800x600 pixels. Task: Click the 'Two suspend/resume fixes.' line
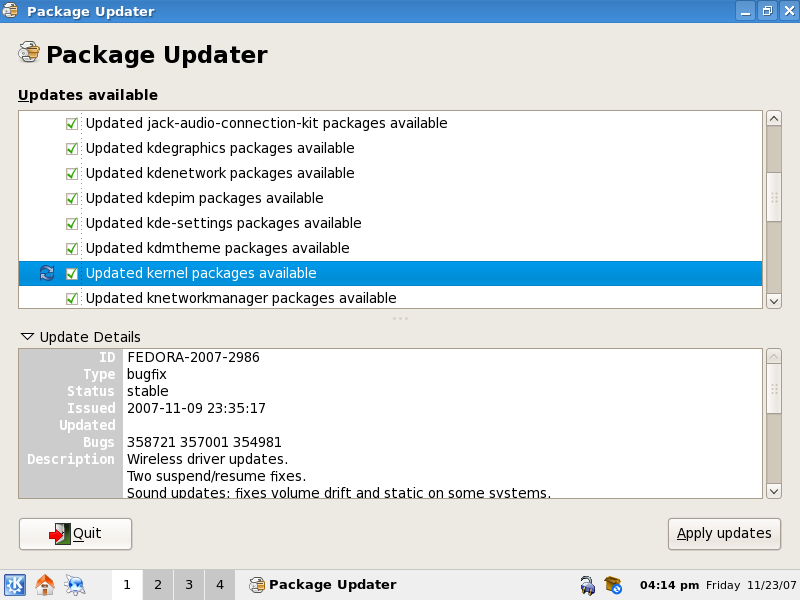coord(216,477)
